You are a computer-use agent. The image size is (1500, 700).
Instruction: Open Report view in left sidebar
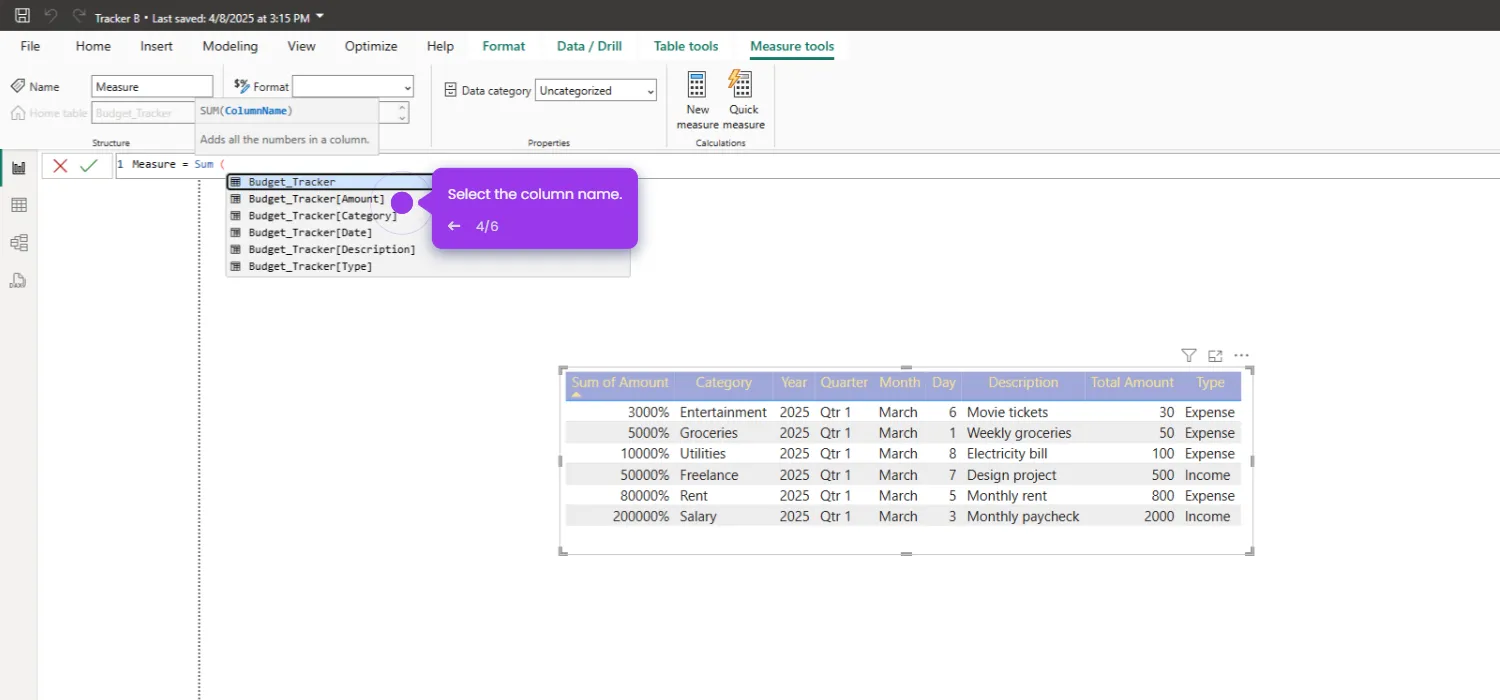18,168
